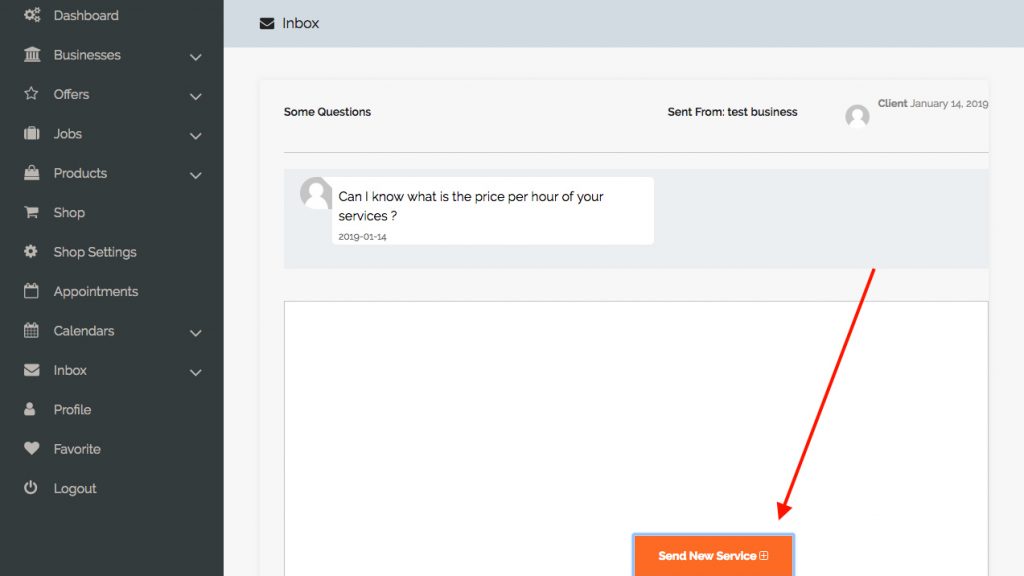
Task: Click the envelope icon in the Inbox header
Action: (x=265, y=22)
